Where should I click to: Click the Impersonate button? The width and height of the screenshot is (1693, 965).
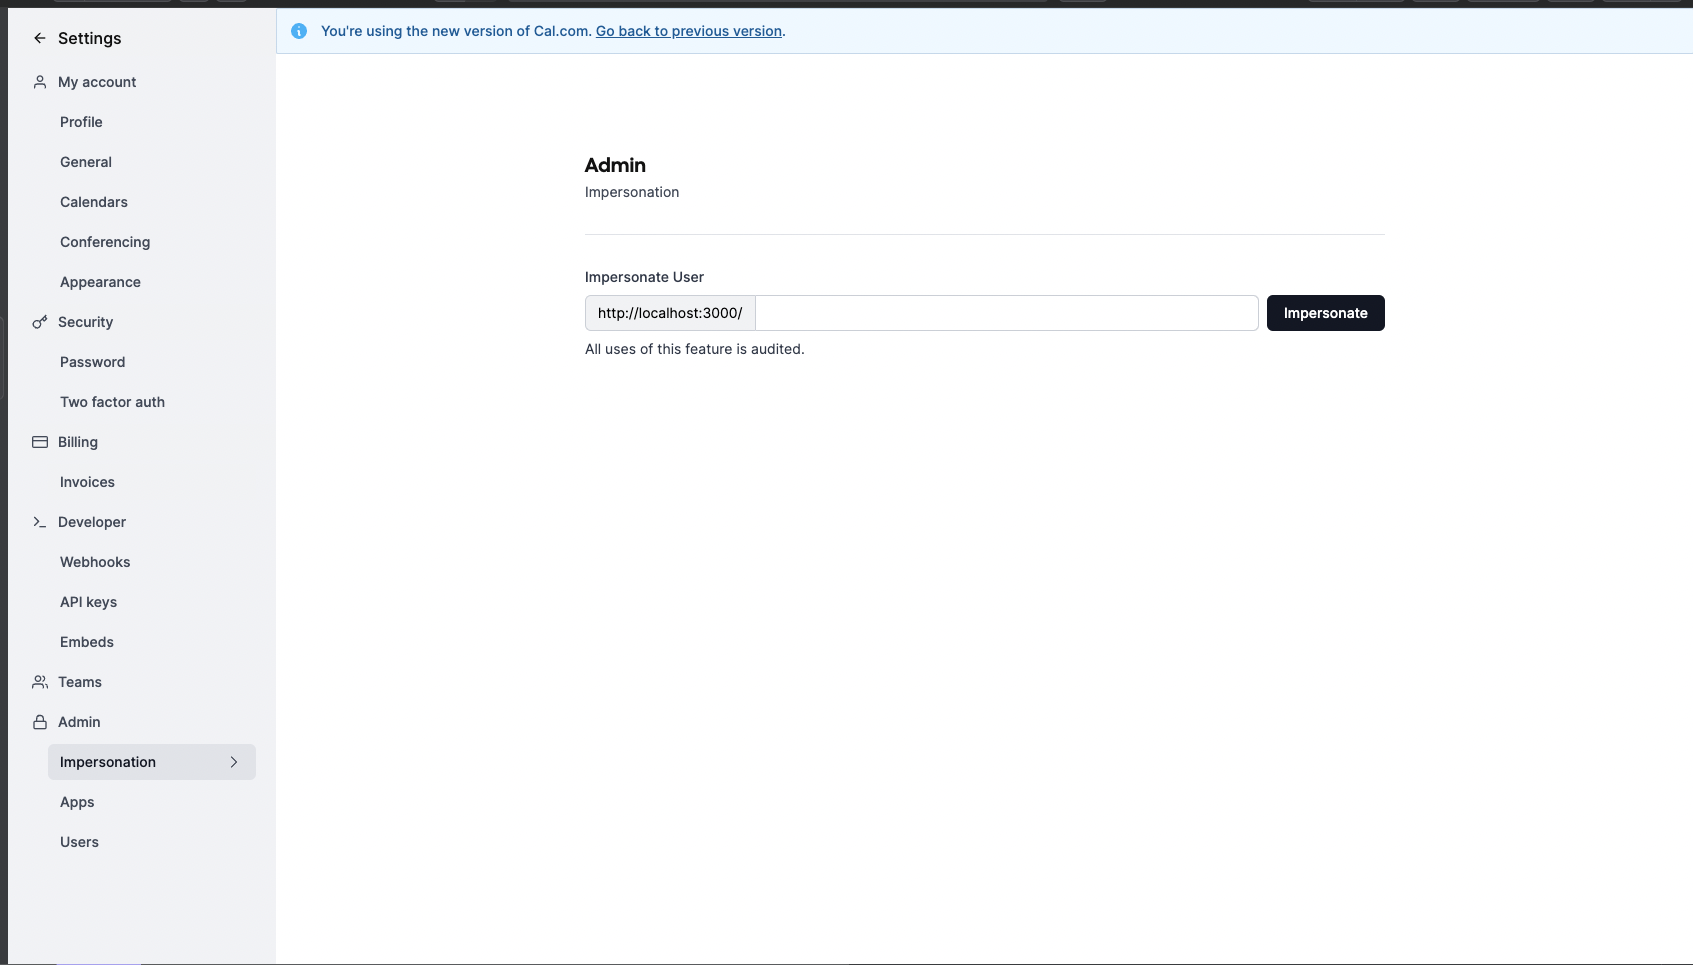[1325, 313]
